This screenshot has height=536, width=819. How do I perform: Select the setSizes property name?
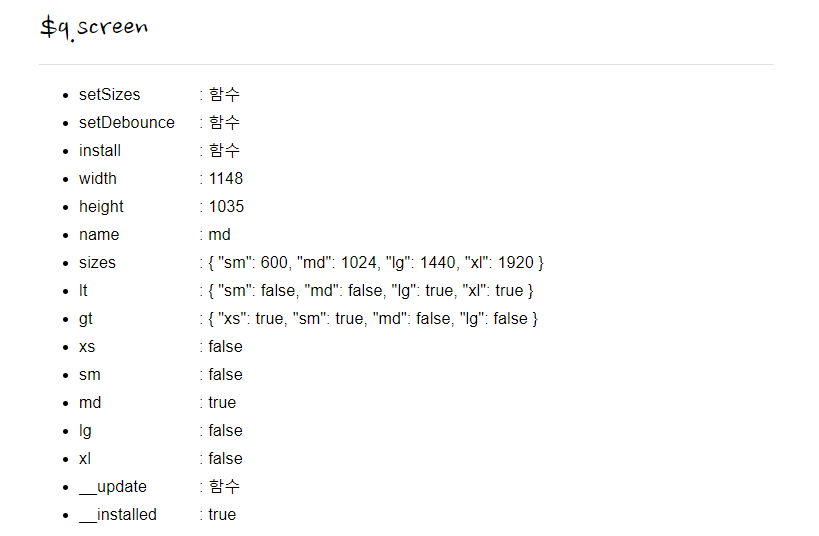click(110, 95)
